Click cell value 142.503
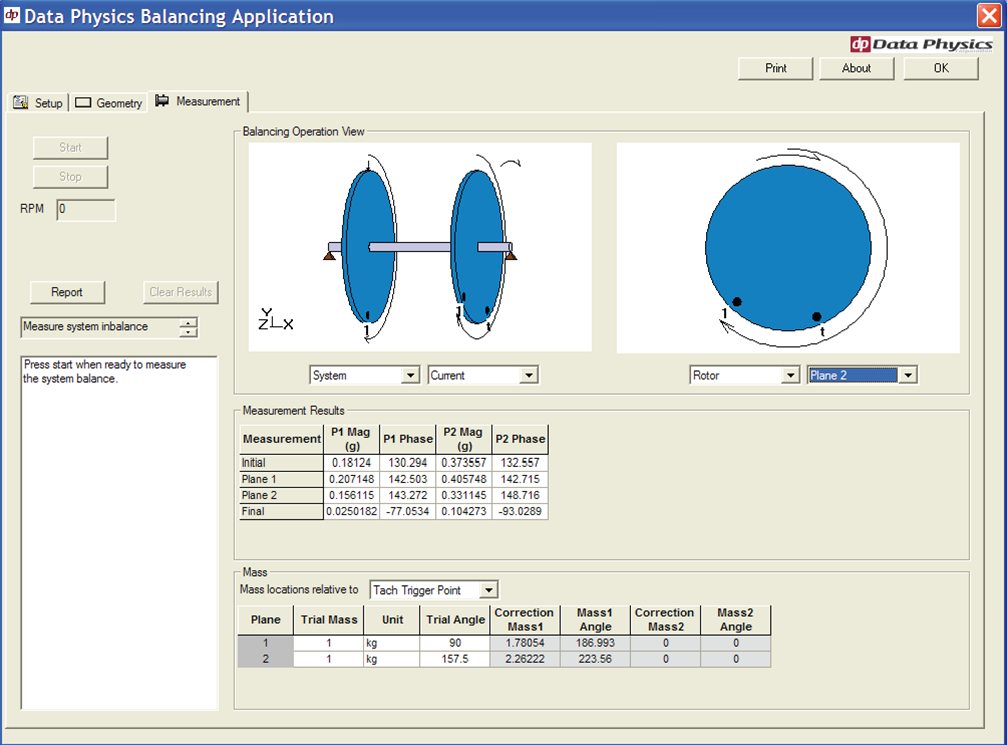This screenshot has width=1007, height=745. click(x=408, y=479)
